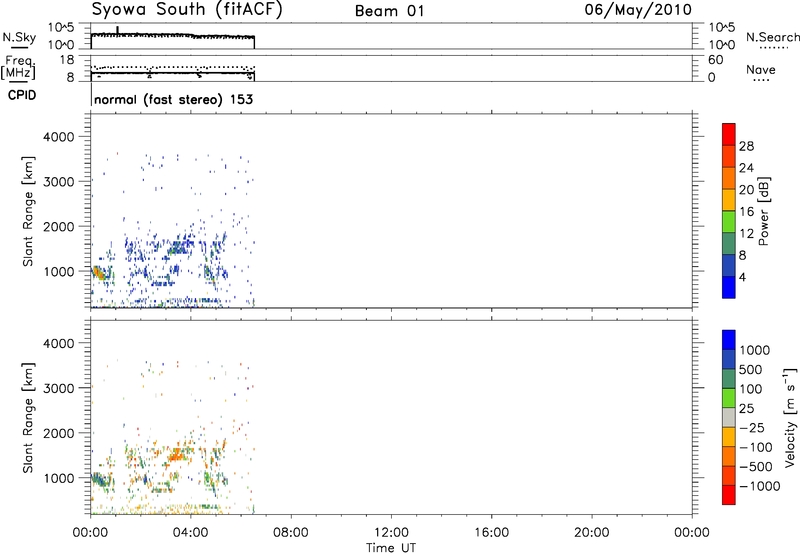
Task: Click the gray segment of velocity color bar
Action: click(x=729, y=417)
